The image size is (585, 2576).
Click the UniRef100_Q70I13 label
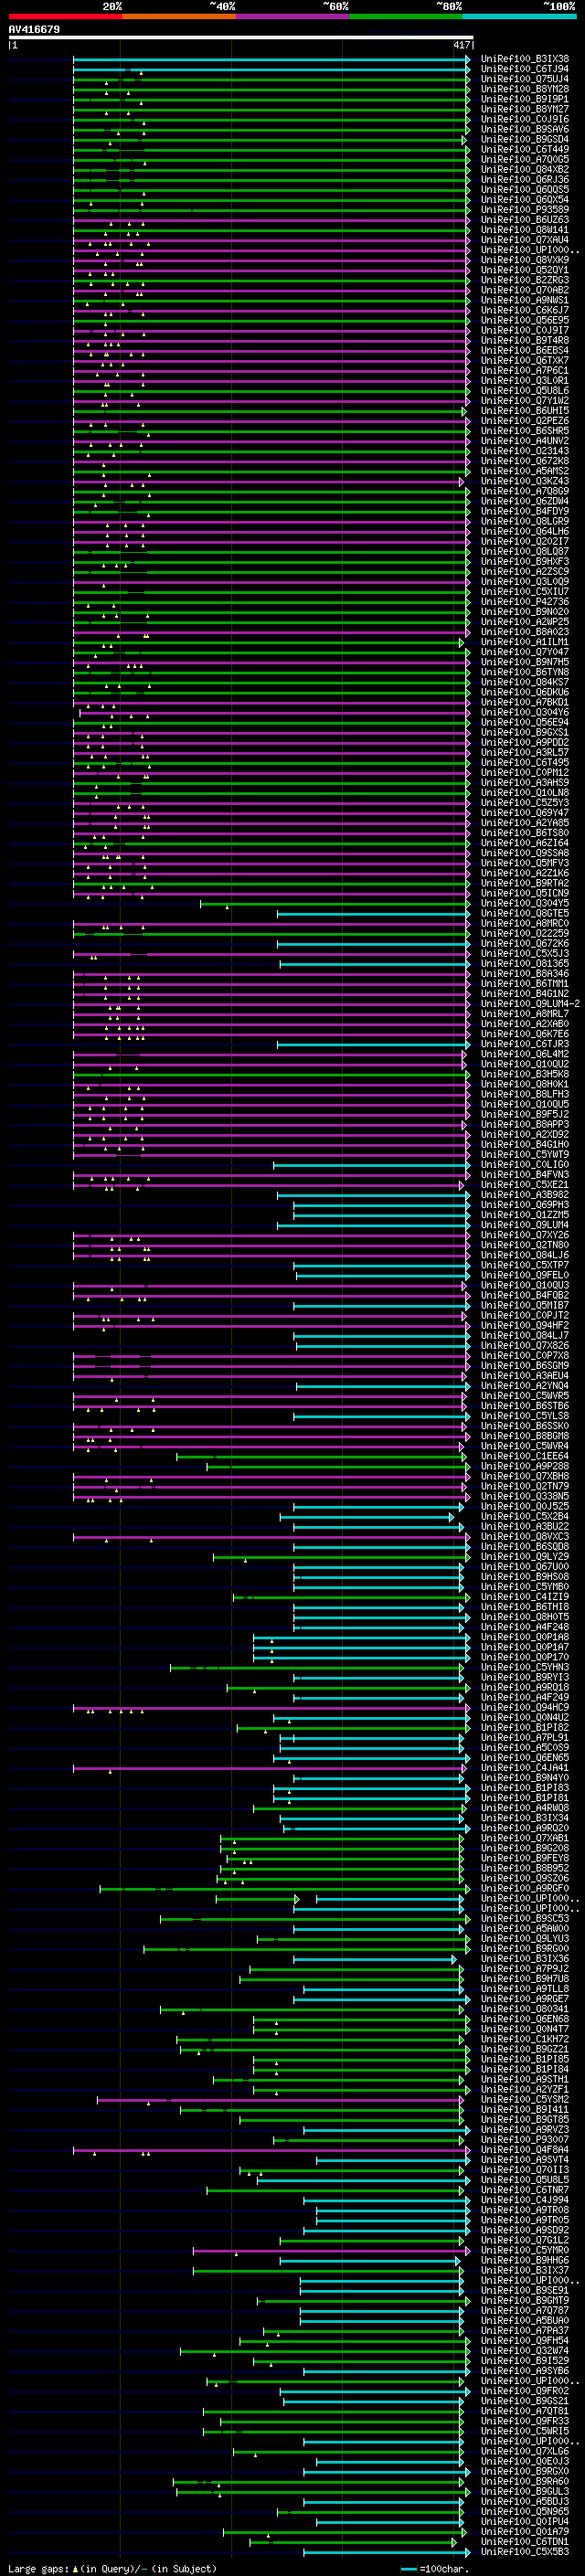tap(525, 2170)
